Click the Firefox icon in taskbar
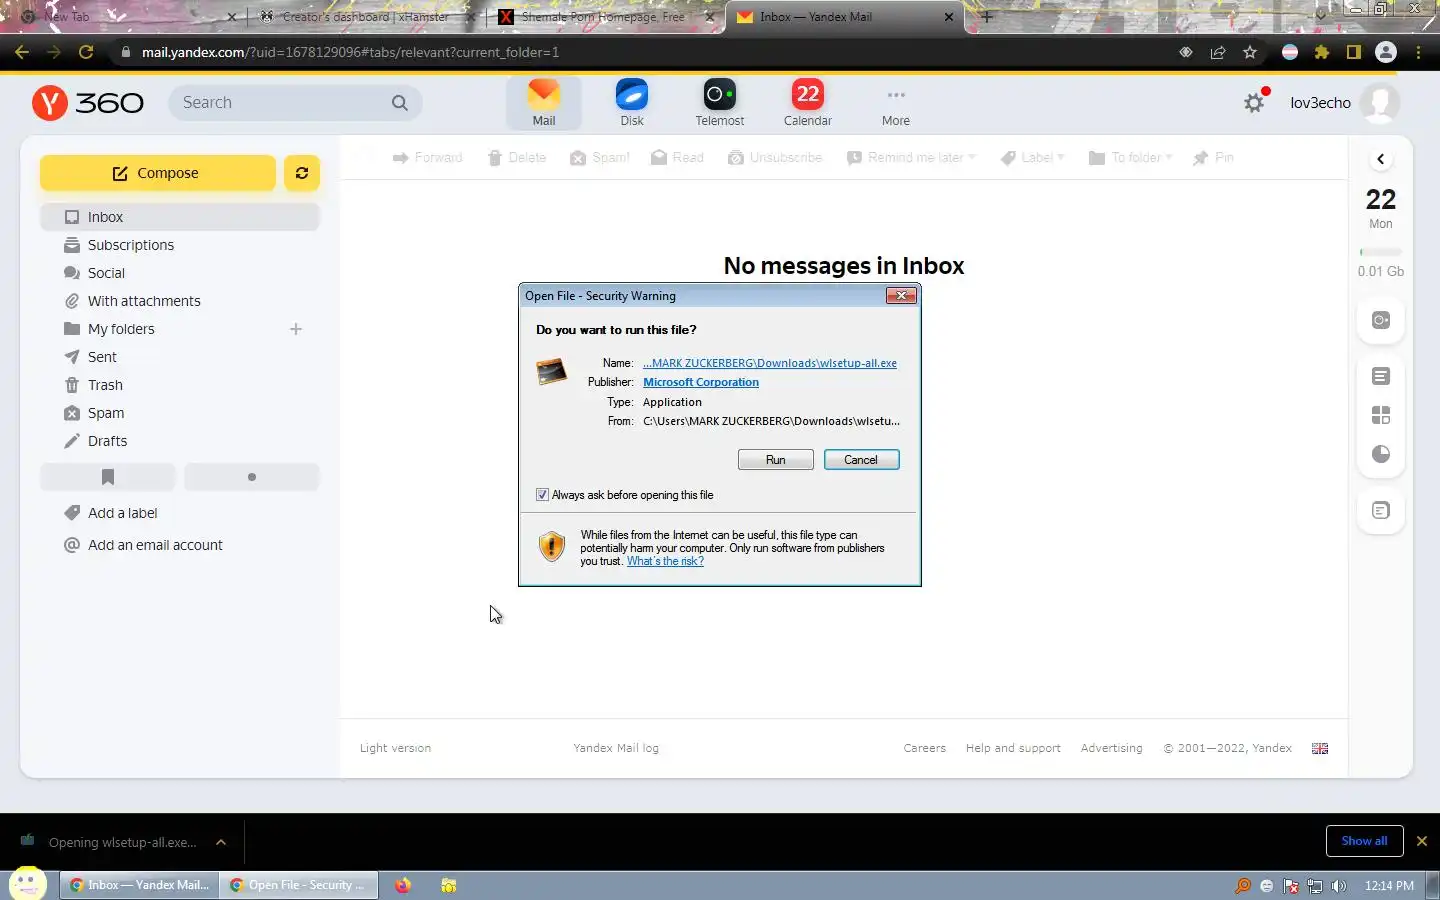Viewport: 1440px width, 900px height. pyautogui.click(x=402, y=885)
